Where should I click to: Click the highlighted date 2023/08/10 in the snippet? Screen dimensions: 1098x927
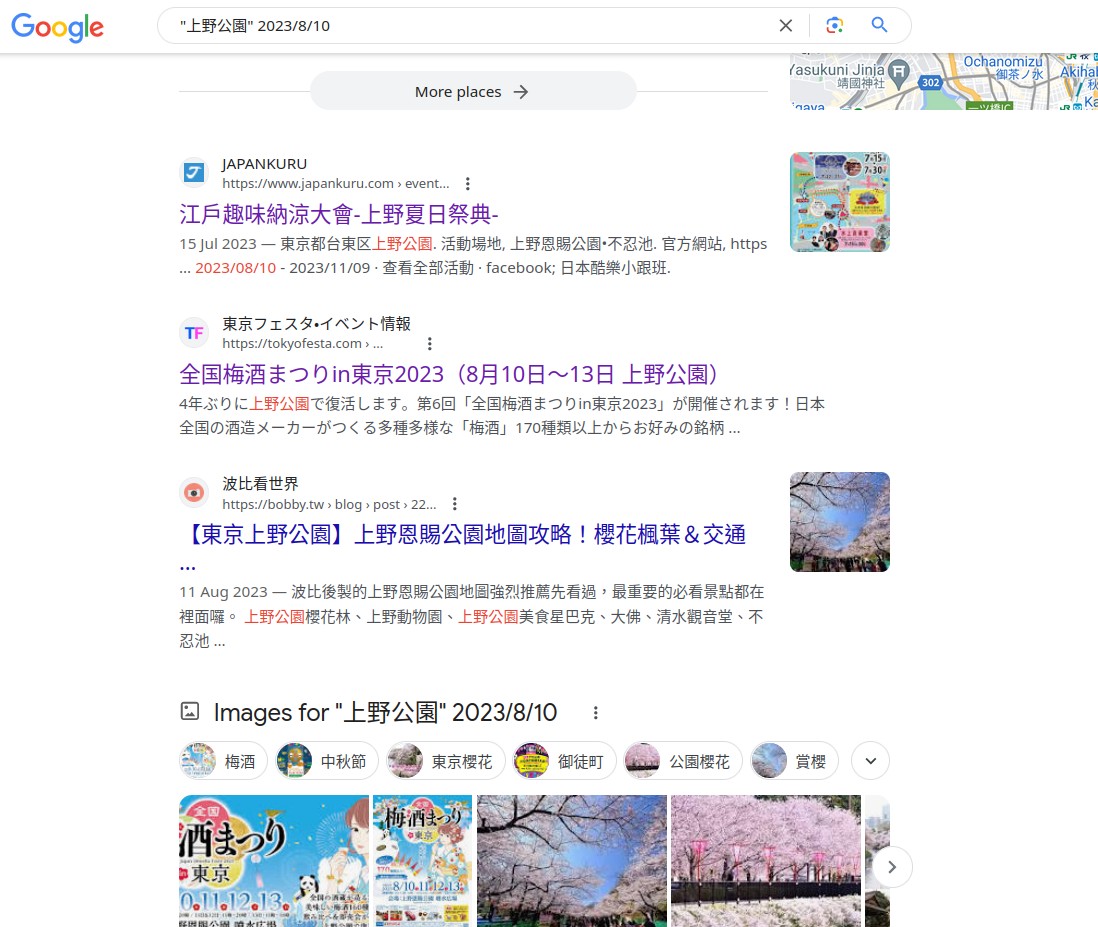point(235,268)
